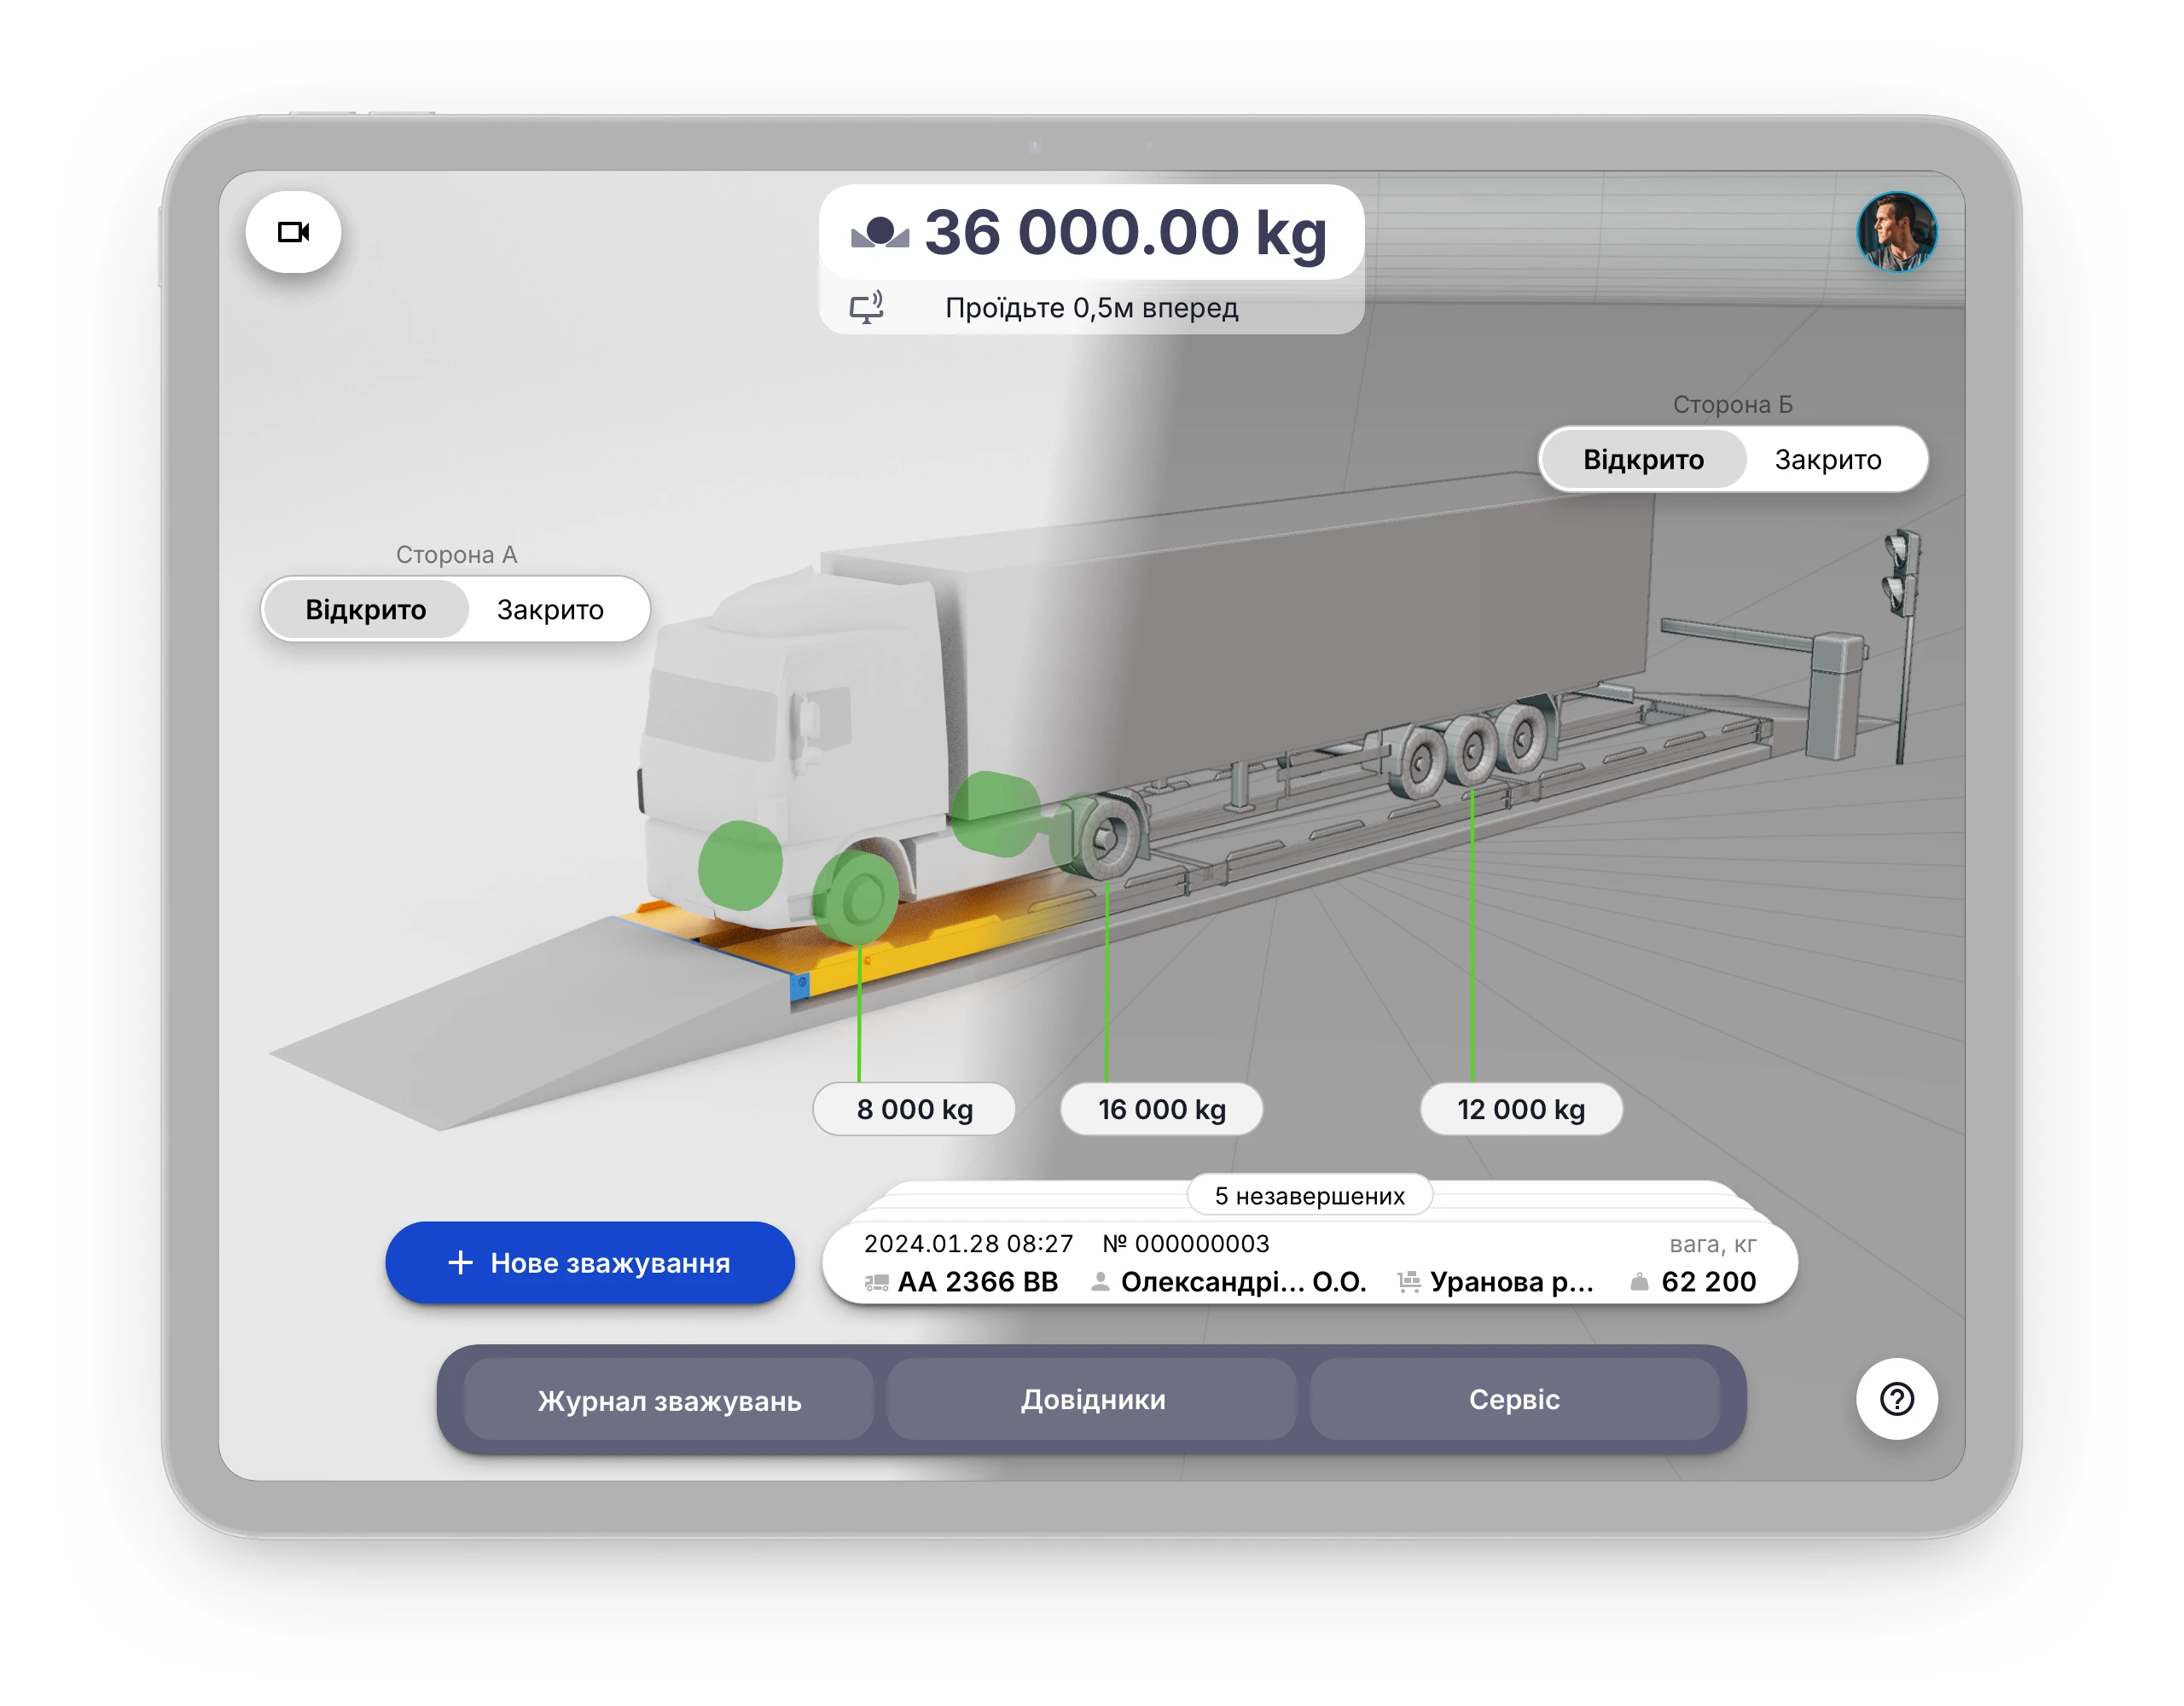The height and width of the screenshot is (1706, 2184).
Task: Click the driver person icon in record card
Action: click(x=1100, y=1282)
